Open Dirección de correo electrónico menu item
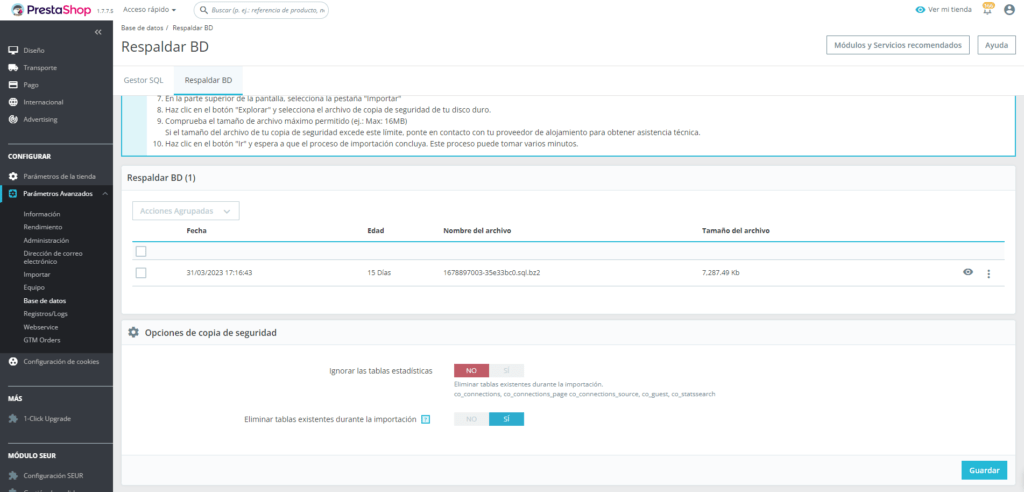This screenshot has width=1024, height=492. point(53,257)
